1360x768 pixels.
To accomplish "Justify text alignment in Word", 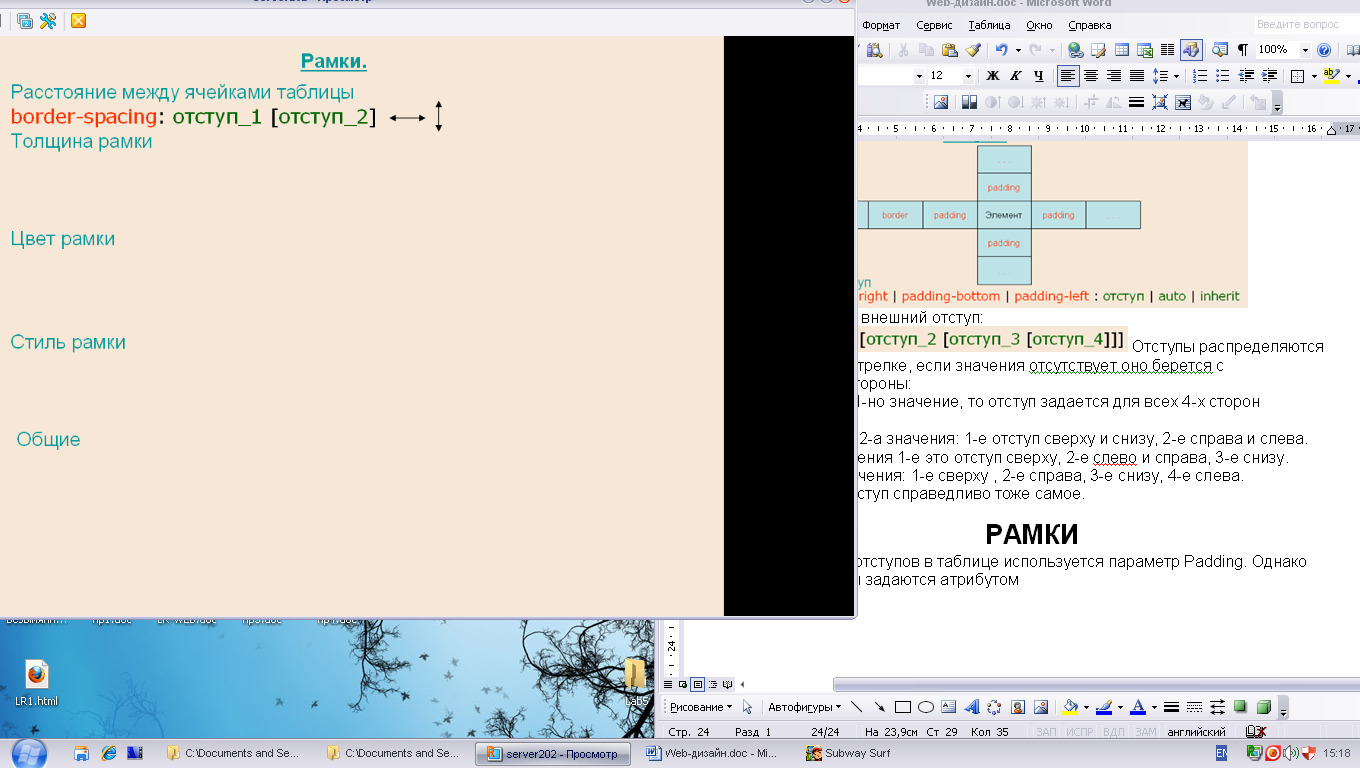I will click(1137, 76).
